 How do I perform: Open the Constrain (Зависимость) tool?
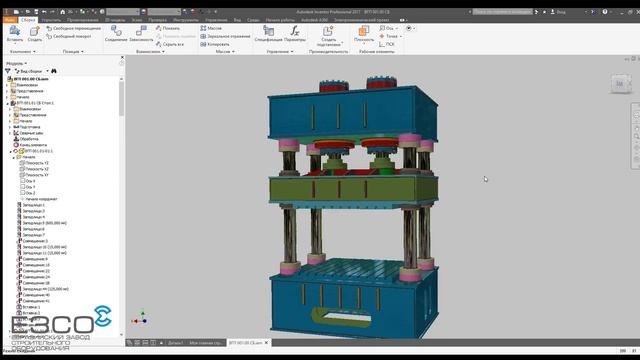(141, 34)
